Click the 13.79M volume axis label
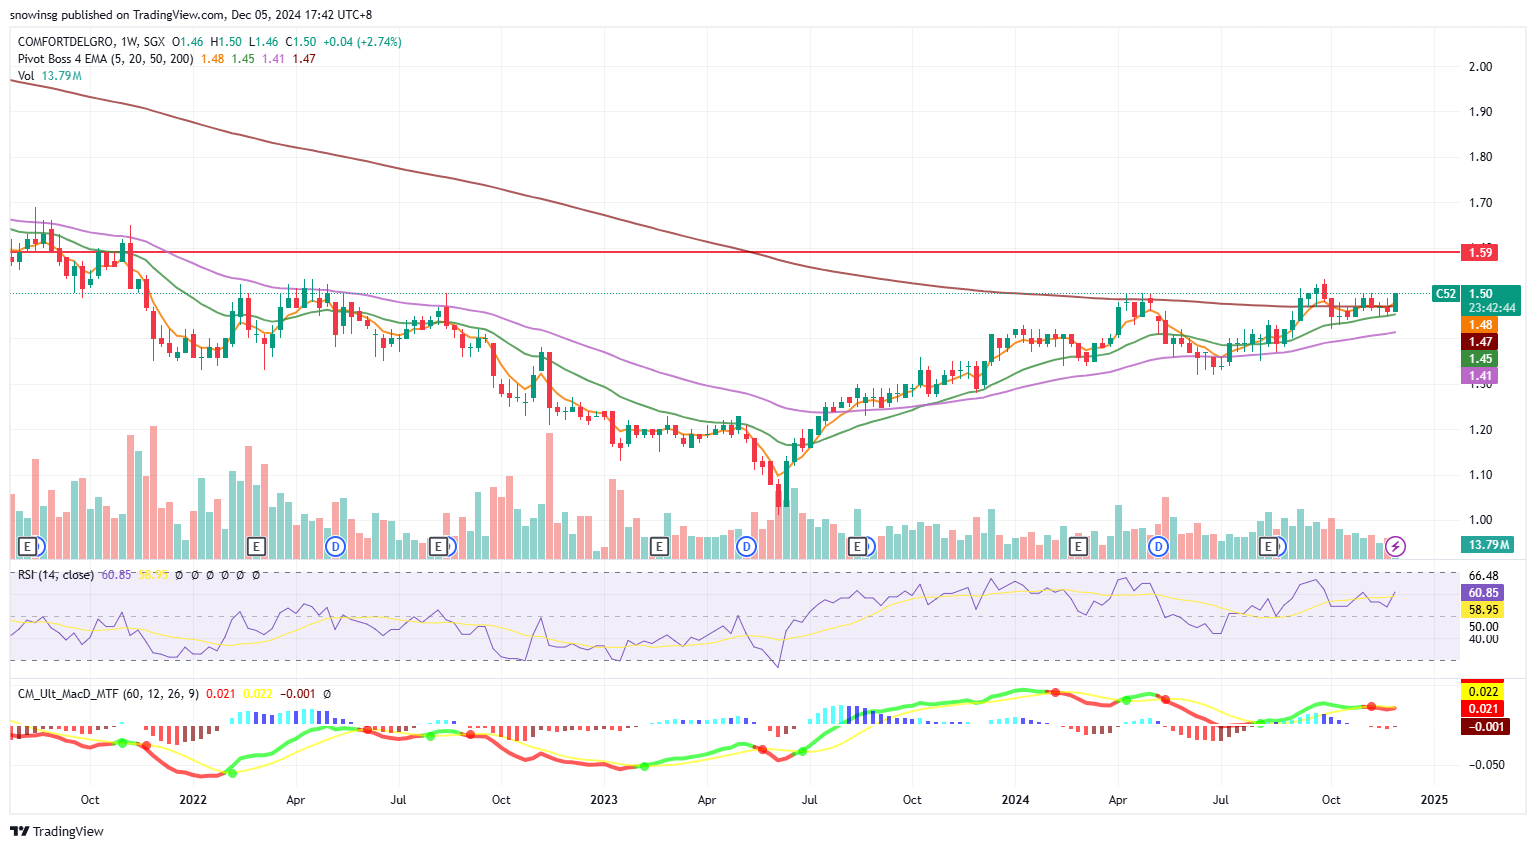The width and height of the screenshot is (1536, 849). [1488, 545]
